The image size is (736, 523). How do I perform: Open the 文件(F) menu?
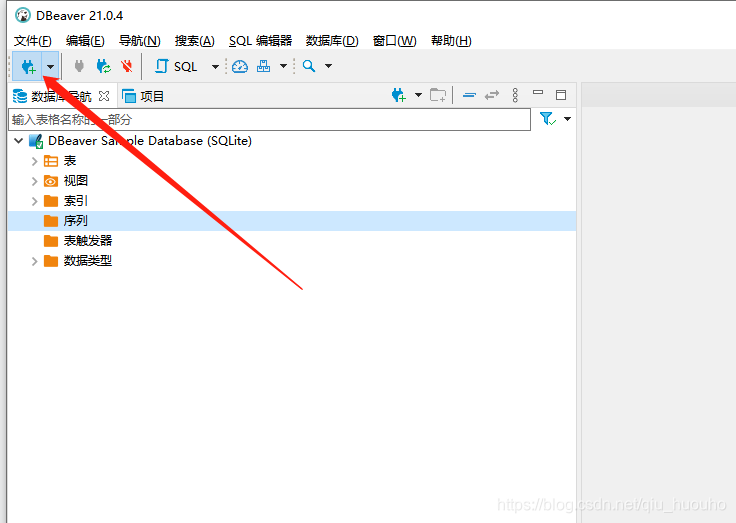[x=32, y=41]
